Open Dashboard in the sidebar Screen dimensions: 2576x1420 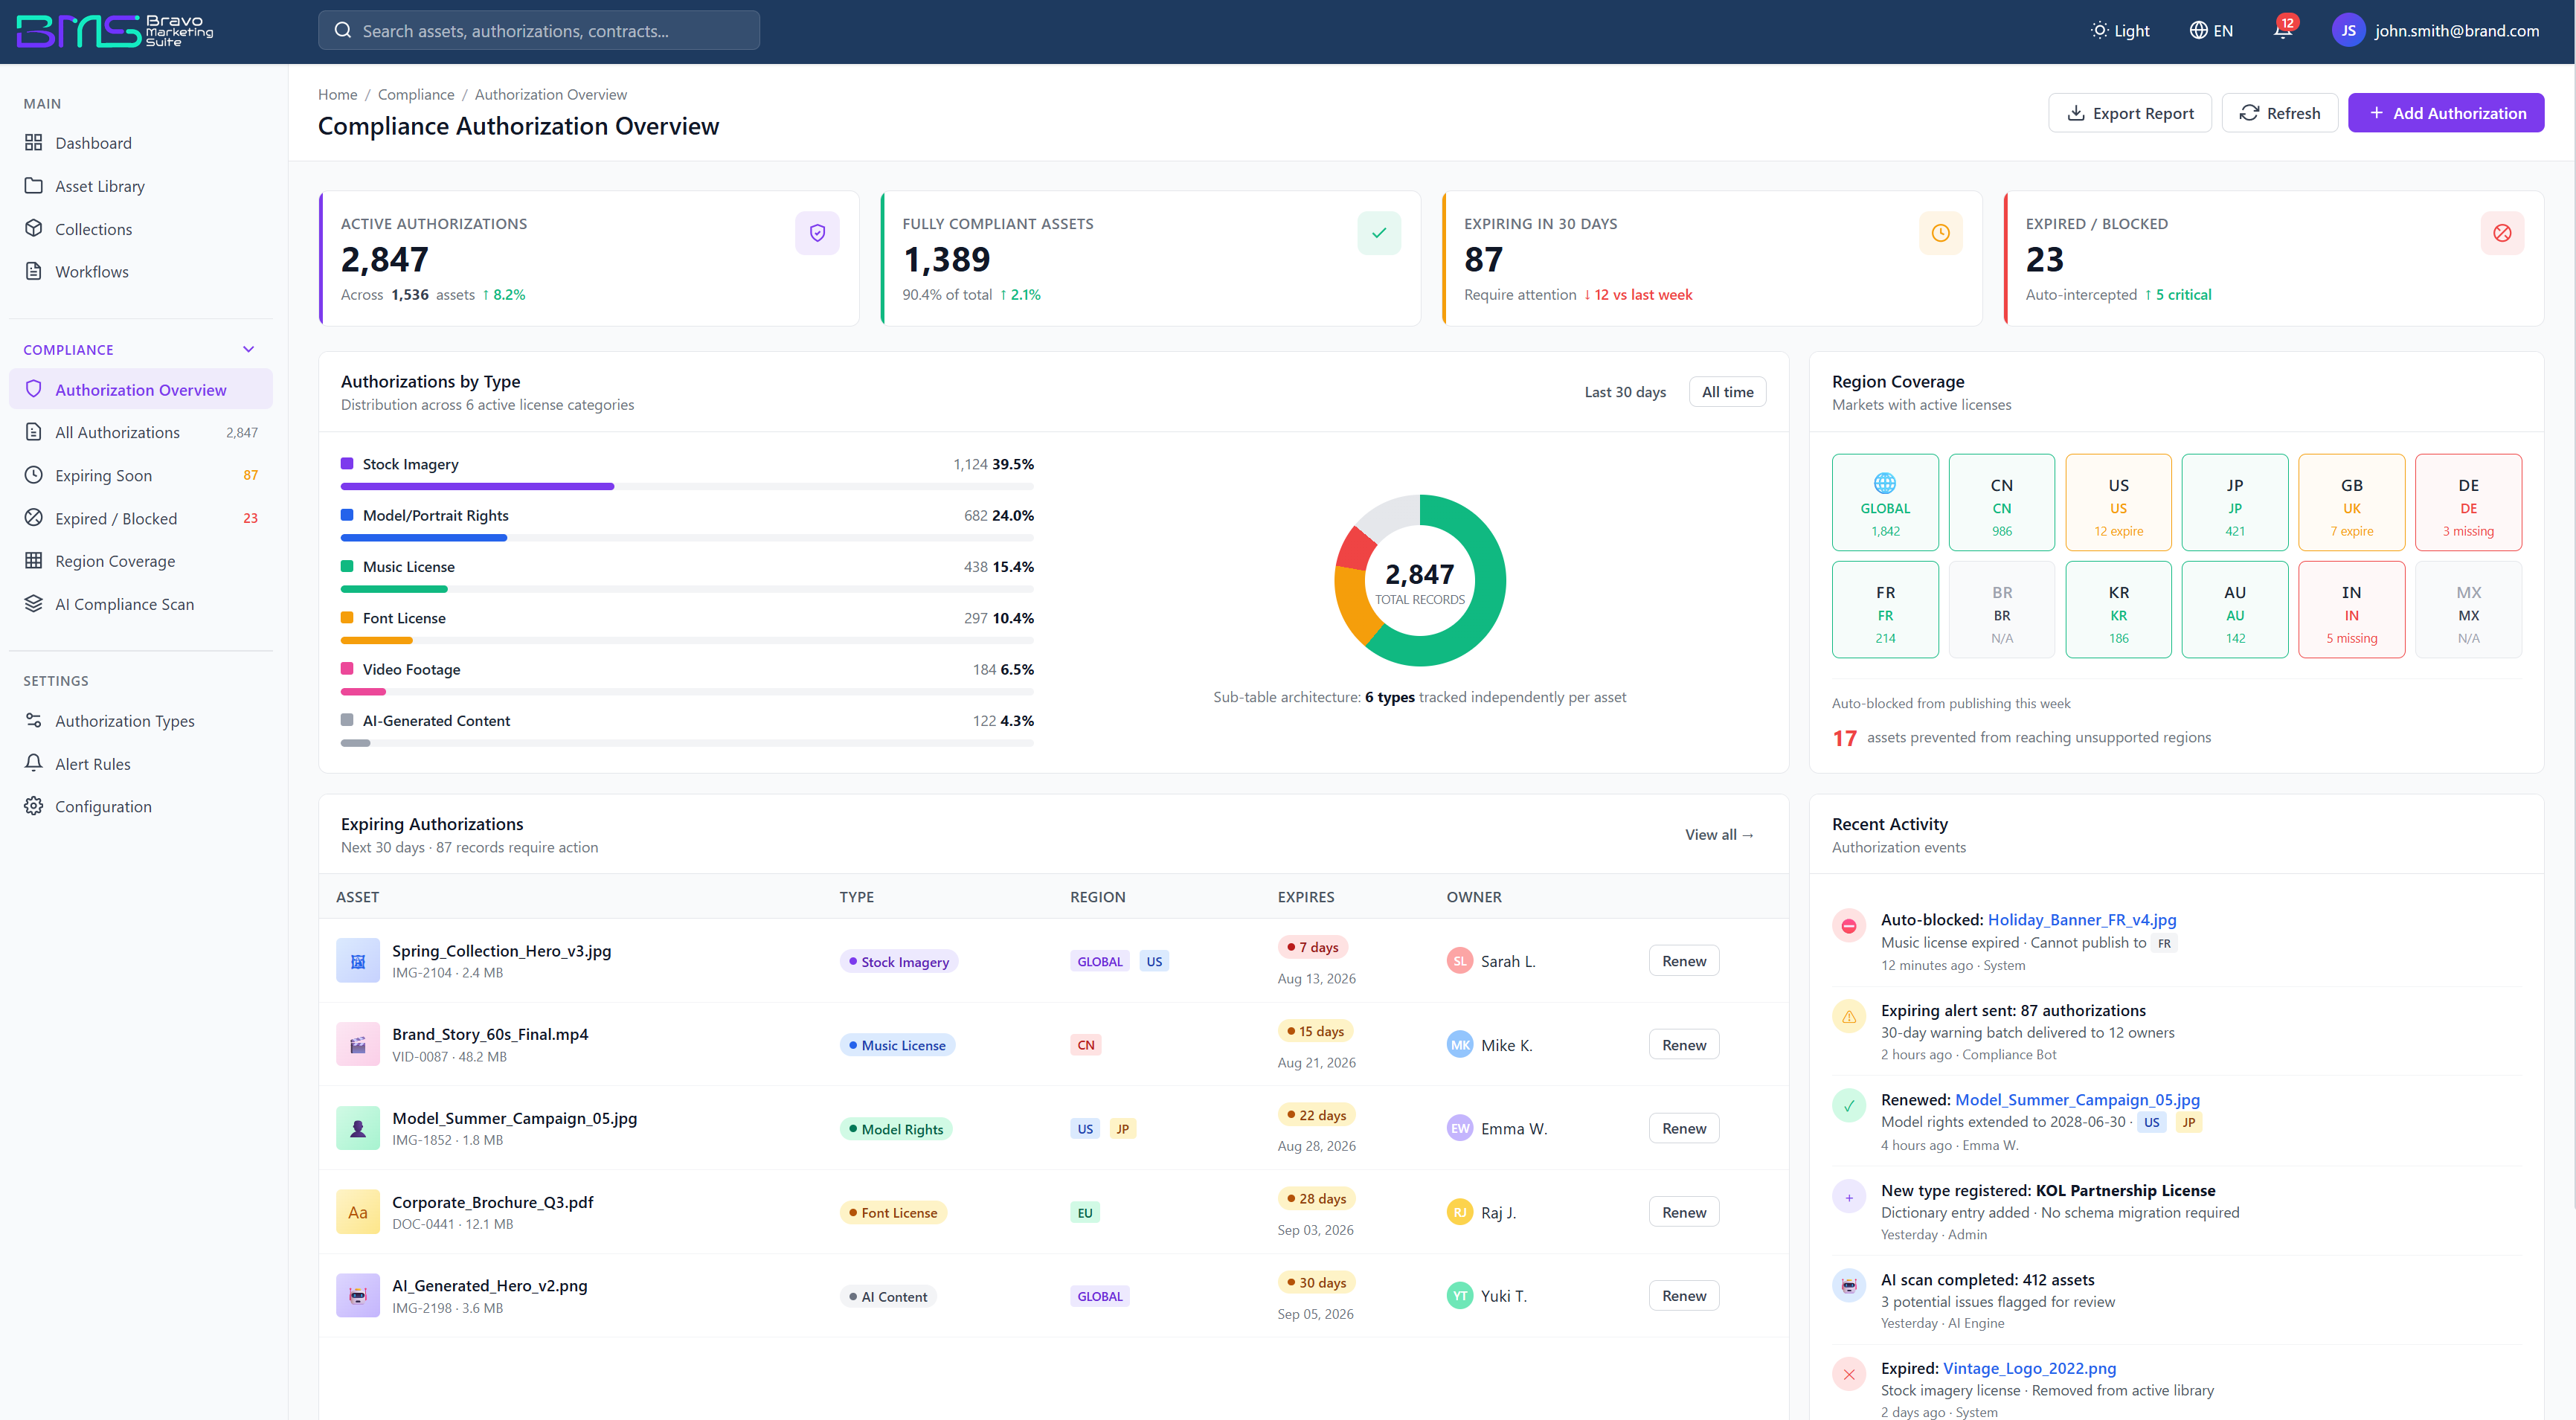pyautogui.click(x=141, y=143)
